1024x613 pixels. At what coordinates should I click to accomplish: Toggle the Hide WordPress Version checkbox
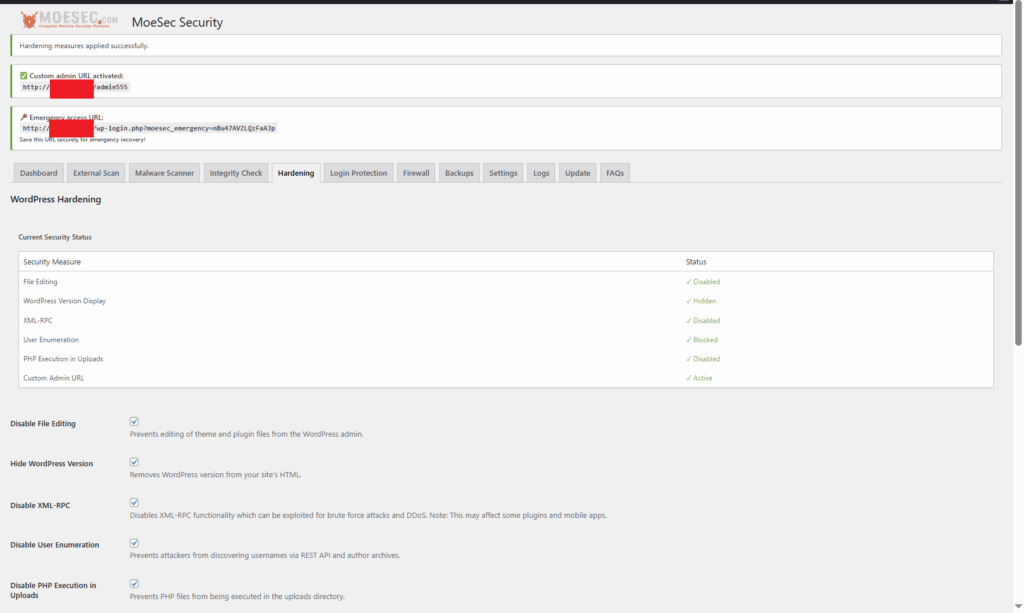coord(134,461)
